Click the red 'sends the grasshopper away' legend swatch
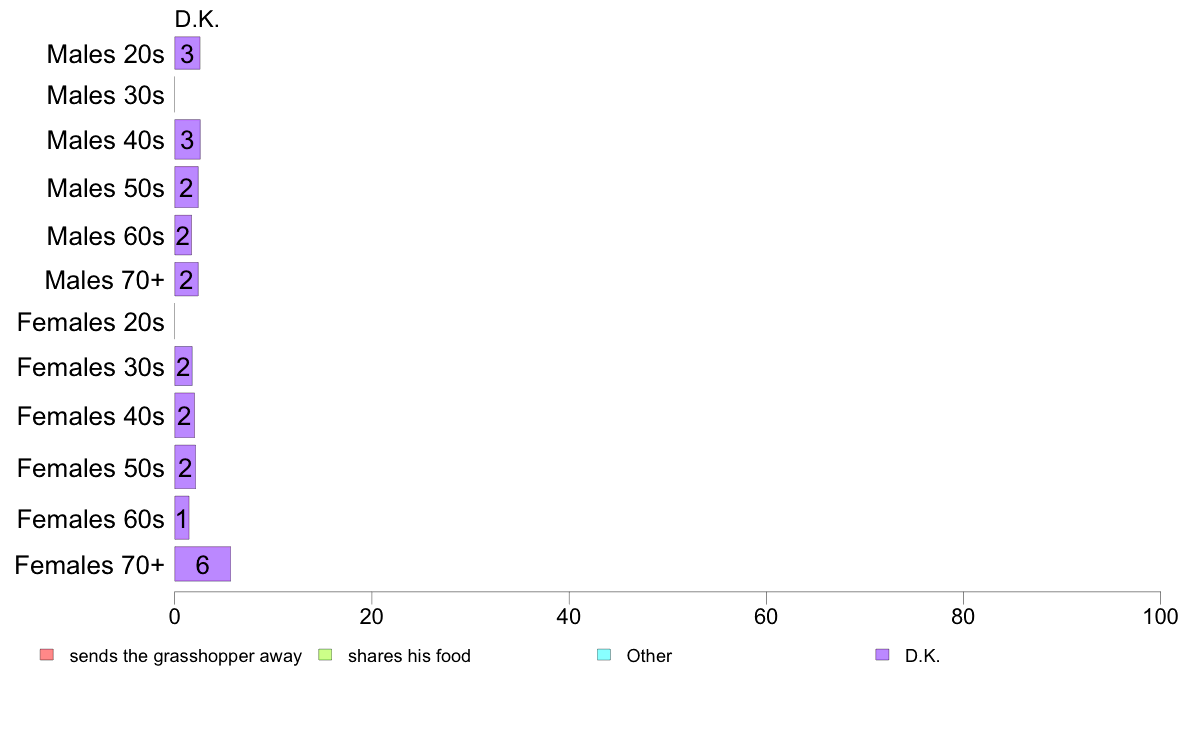 [x=47, y=655]
